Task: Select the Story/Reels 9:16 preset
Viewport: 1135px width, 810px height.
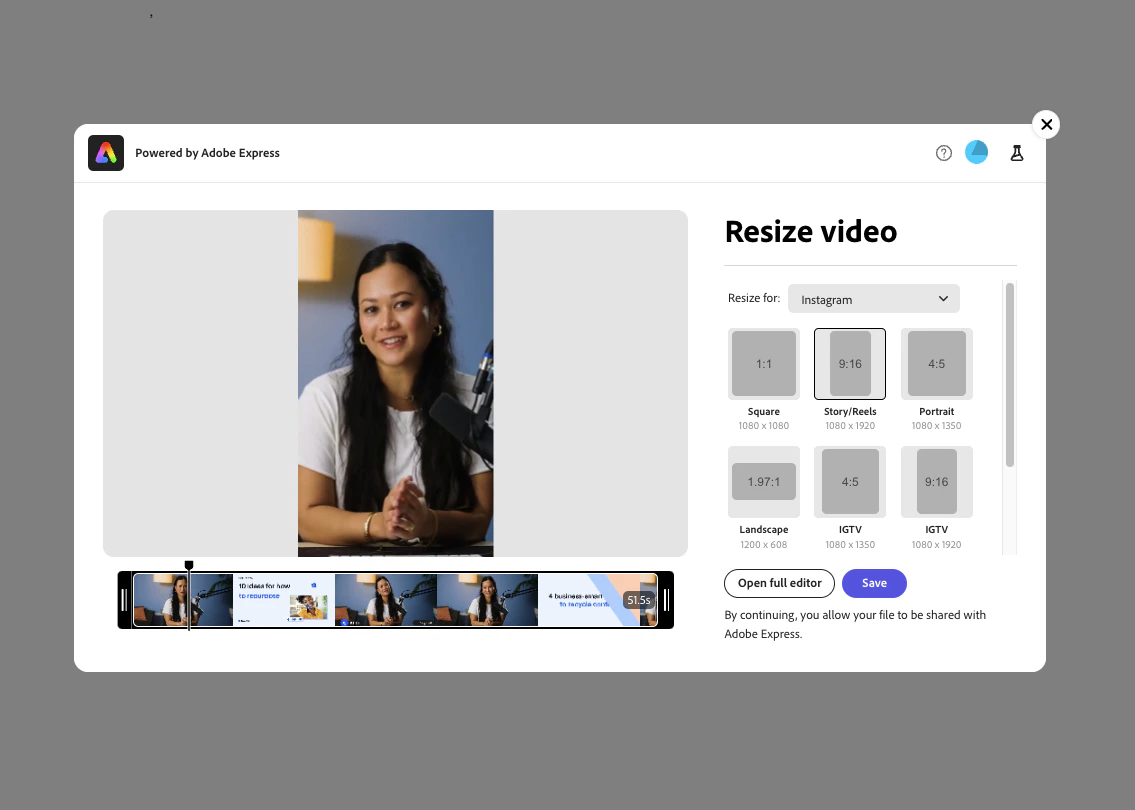Action: point(849,363)
